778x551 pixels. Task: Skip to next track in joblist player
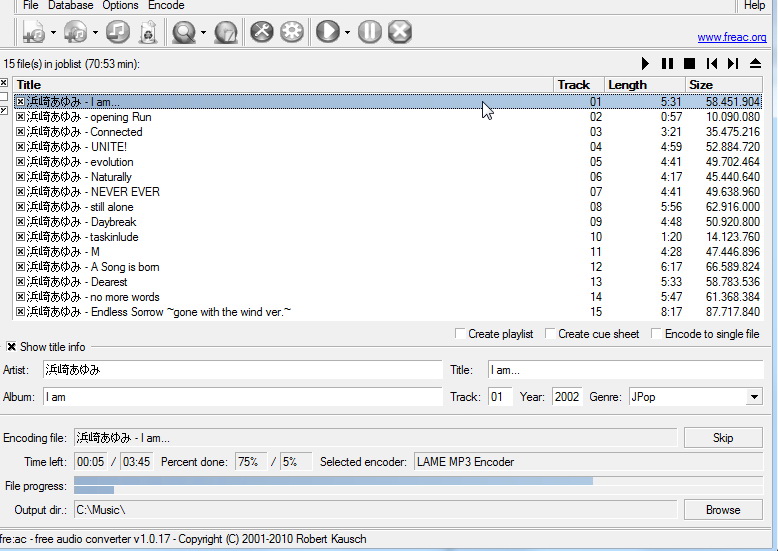(x=733, y=64)
